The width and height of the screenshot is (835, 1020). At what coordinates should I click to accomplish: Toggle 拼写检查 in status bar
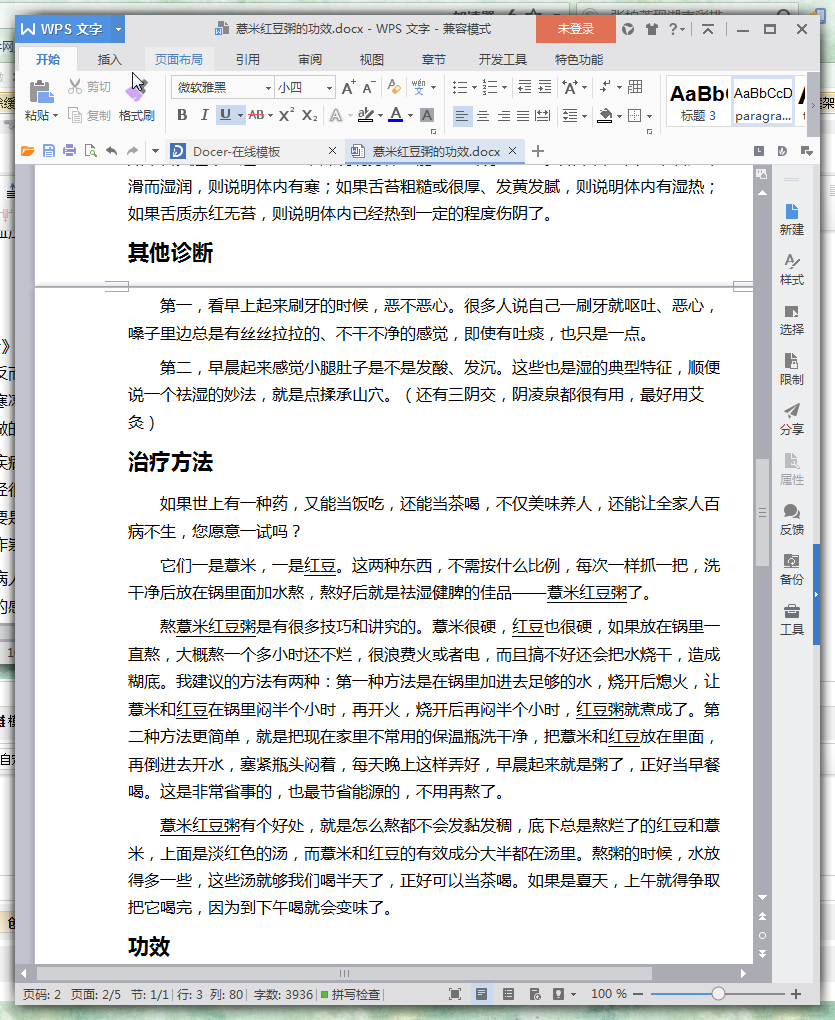point(351,994)
